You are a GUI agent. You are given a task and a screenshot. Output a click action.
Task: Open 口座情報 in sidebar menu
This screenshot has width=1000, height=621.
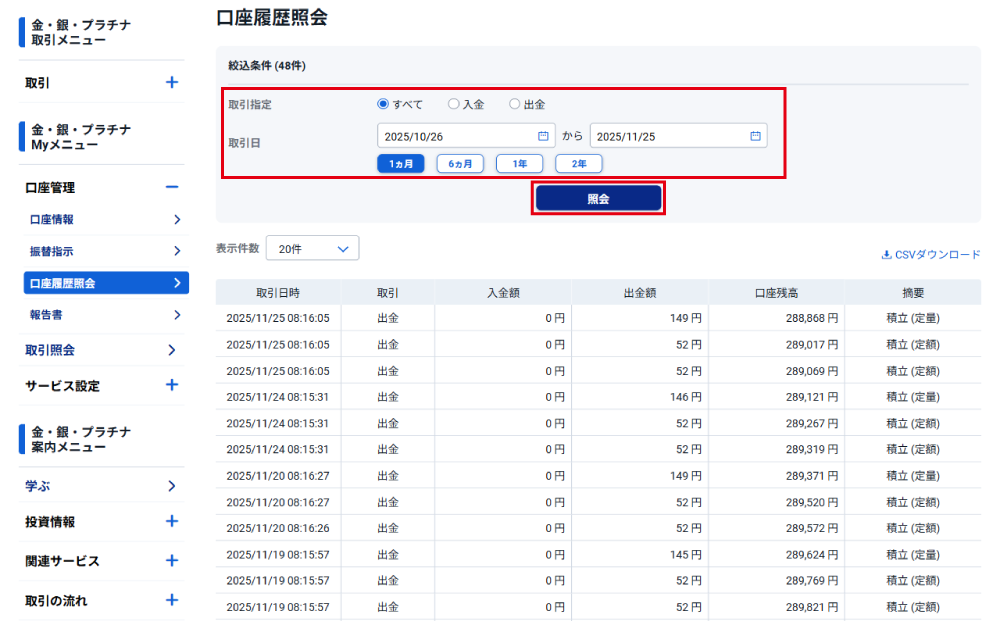click(103, 219)
